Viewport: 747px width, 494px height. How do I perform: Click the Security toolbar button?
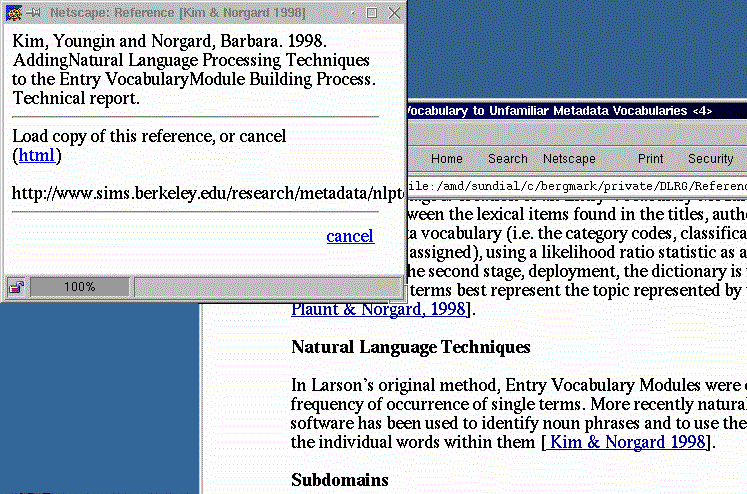710,158
